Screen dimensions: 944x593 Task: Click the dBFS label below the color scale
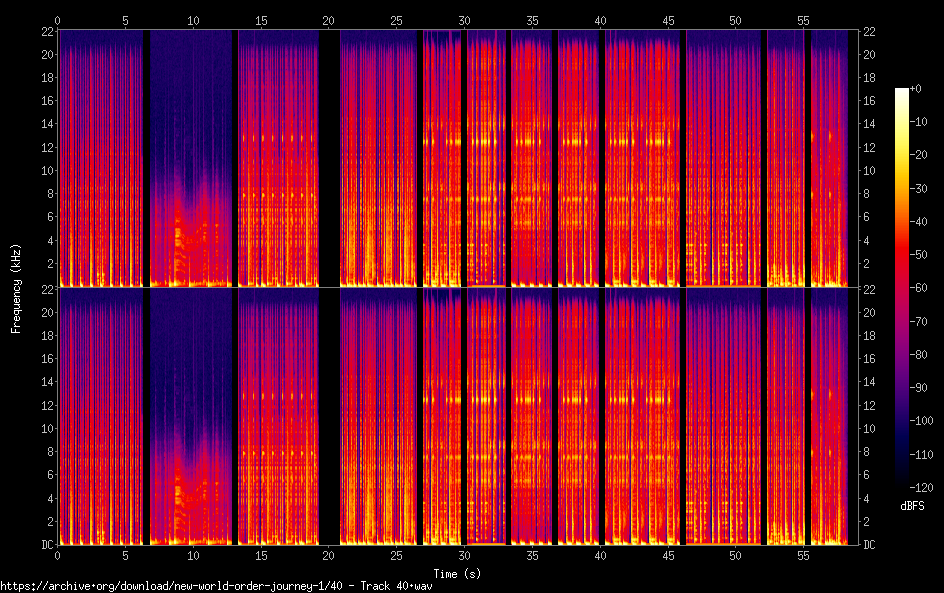911,507
